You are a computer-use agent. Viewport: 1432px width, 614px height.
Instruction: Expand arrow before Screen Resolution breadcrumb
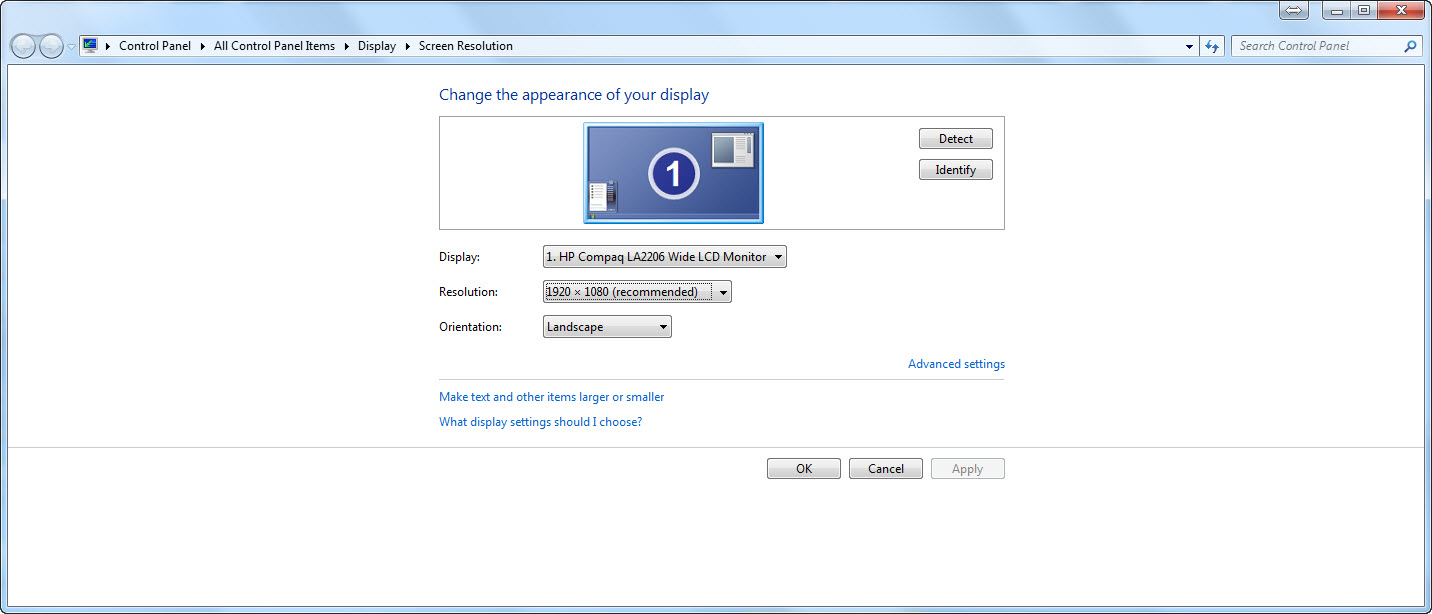tap(408, 46)
